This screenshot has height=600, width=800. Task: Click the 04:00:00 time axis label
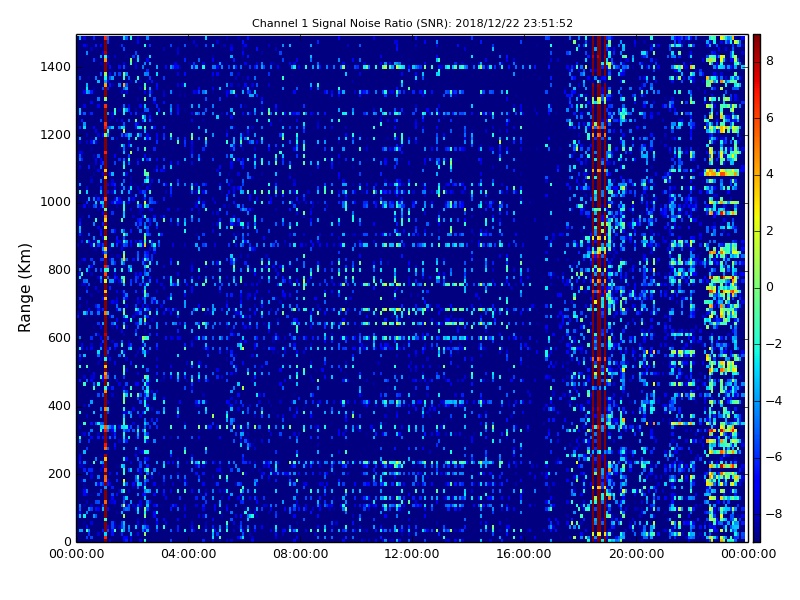tap(189, 554)
